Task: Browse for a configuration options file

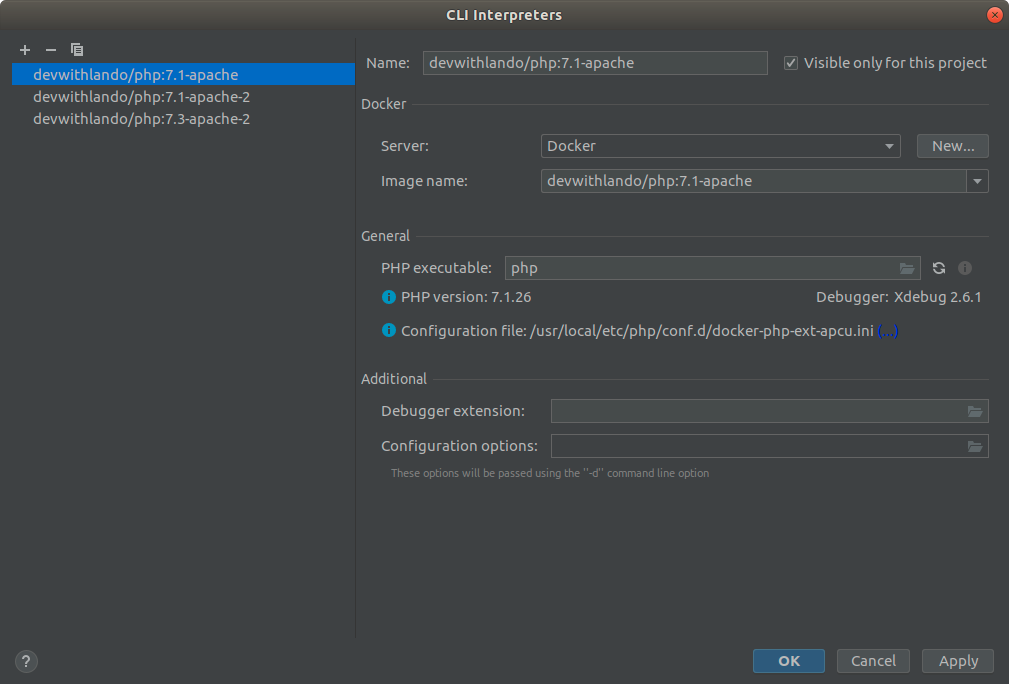Action: coord(975,446)
